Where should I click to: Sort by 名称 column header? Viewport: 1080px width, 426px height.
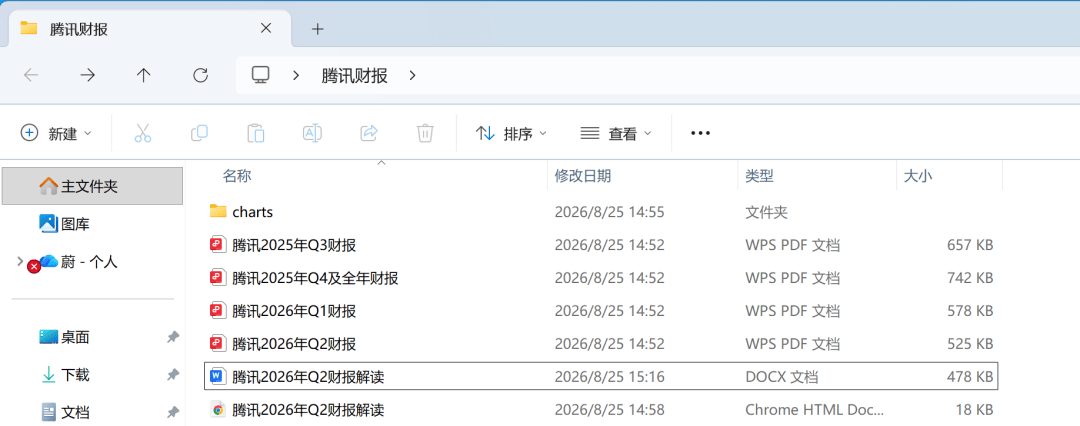[x=236, y=176]
